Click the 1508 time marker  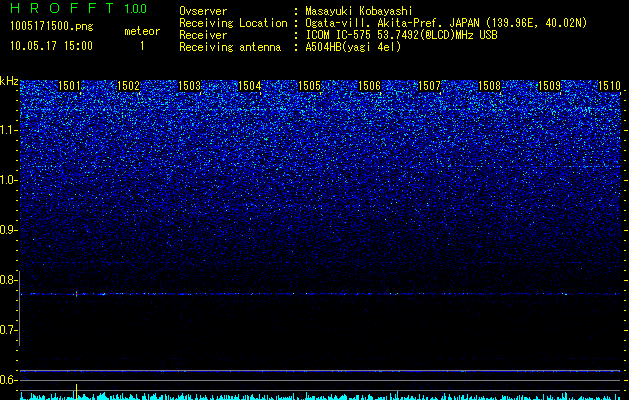click(489, 85)
